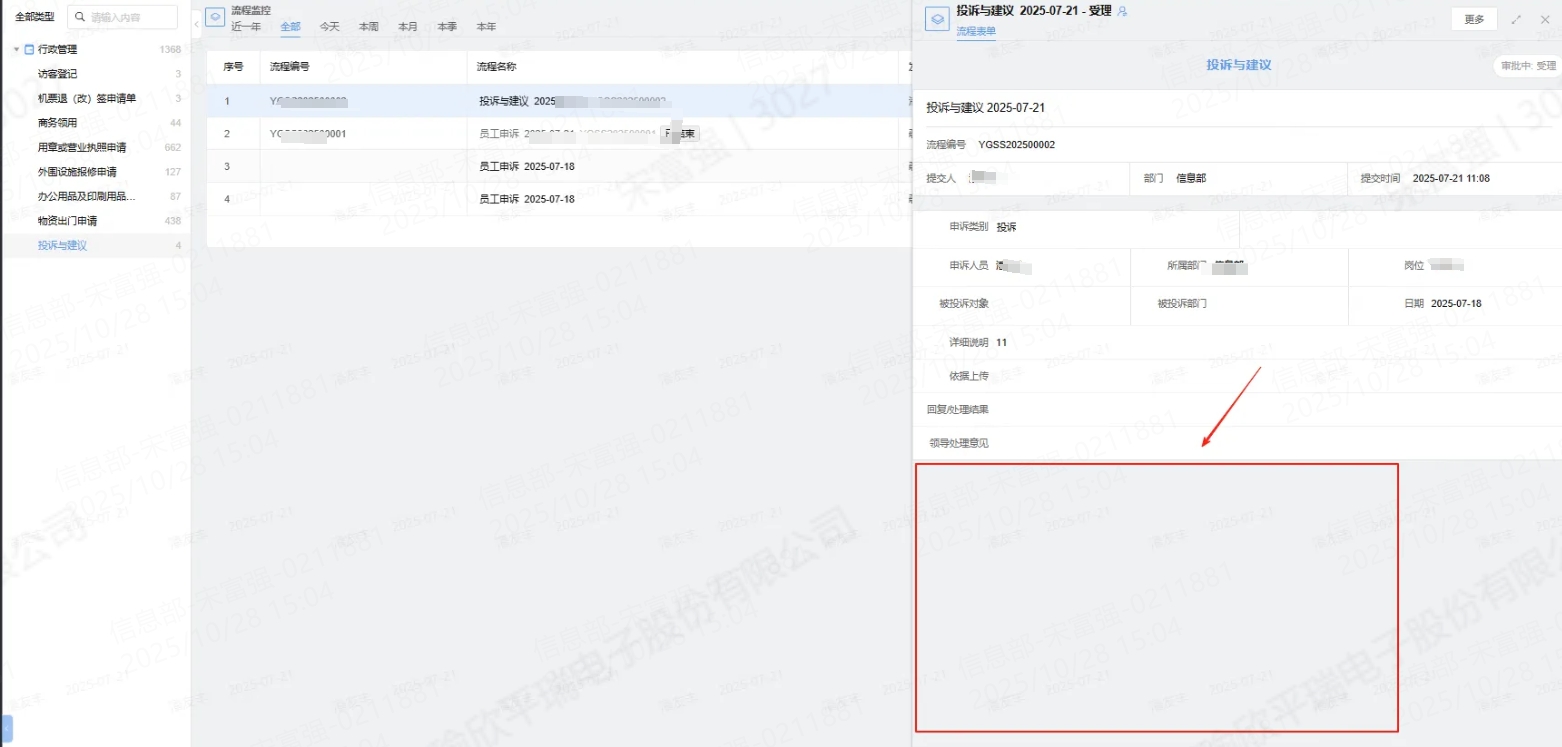
Task: Click the 流程监控 module icon
Action: [x=214, y=19]
